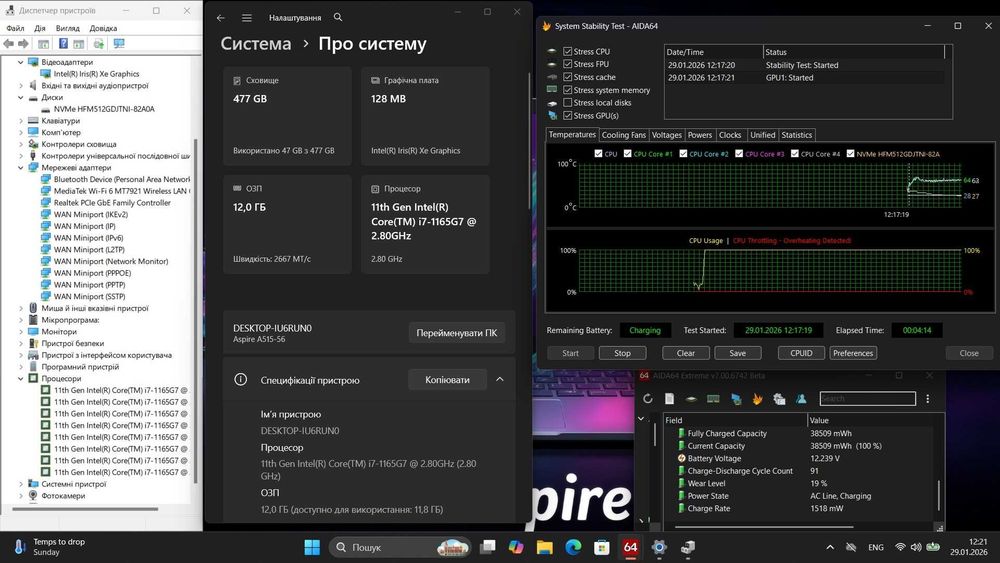Click the disk benchmark icon in AIDA64 Extreme
This screenshot has height=563, width=1000.
[x=691, y=398]
